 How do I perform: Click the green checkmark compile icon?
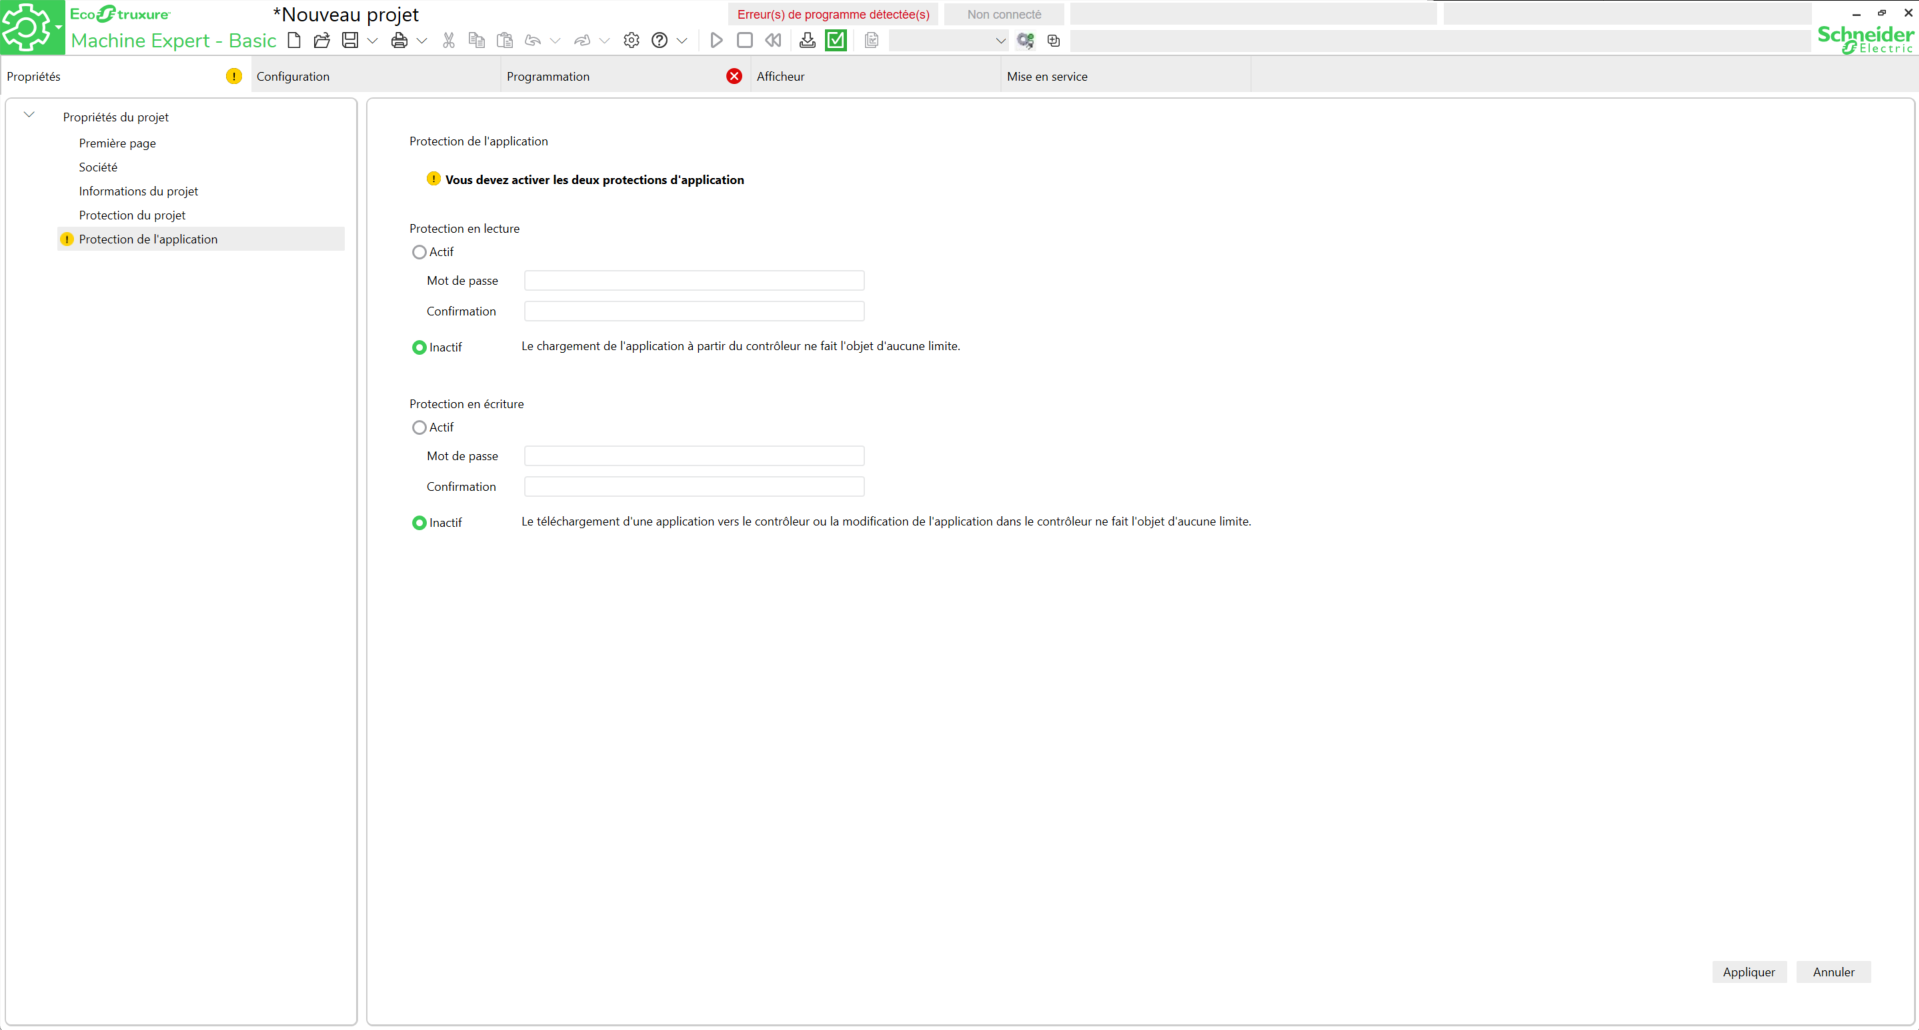coord(836,41)
